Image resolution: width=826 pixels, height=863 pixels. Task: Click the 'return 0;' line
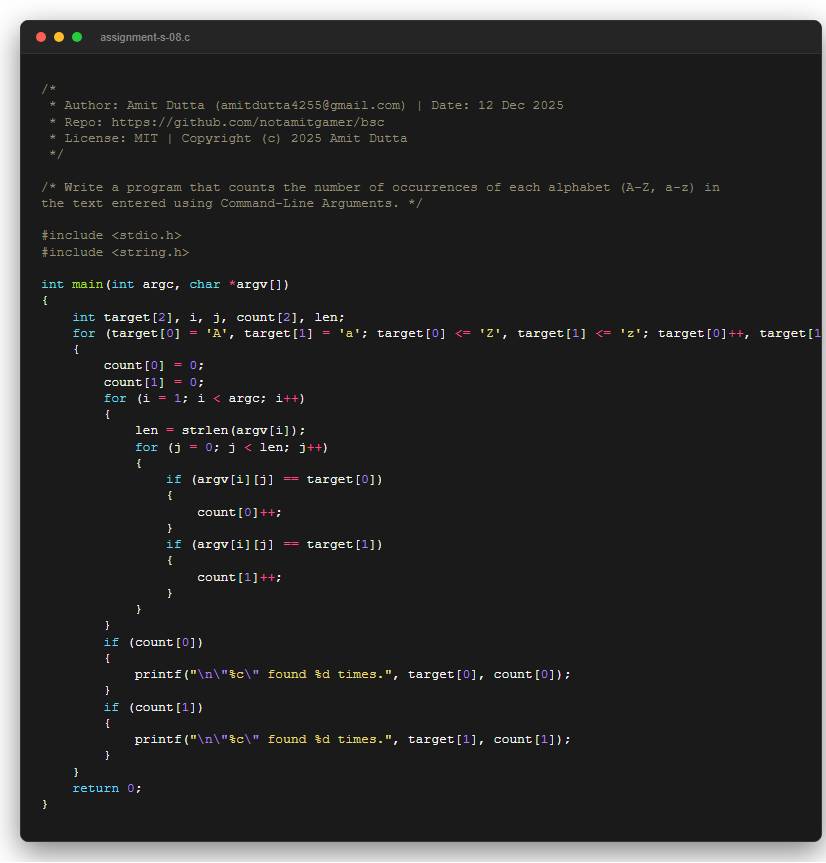click(107, 789)
